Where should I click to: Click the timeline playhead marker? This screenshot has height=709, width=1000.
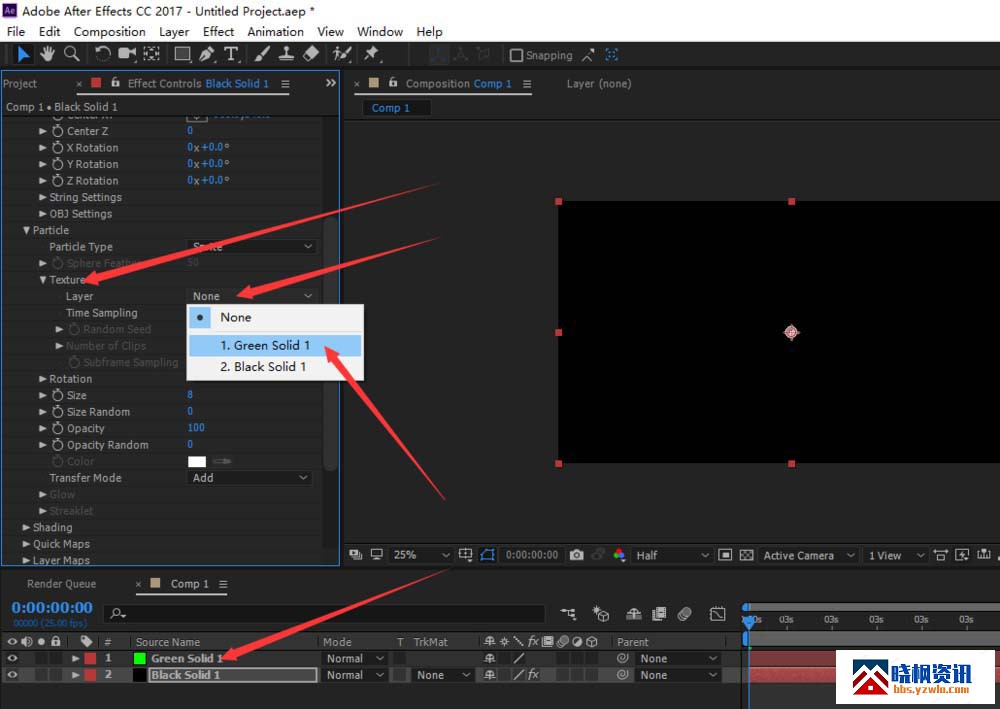point(749,620)
